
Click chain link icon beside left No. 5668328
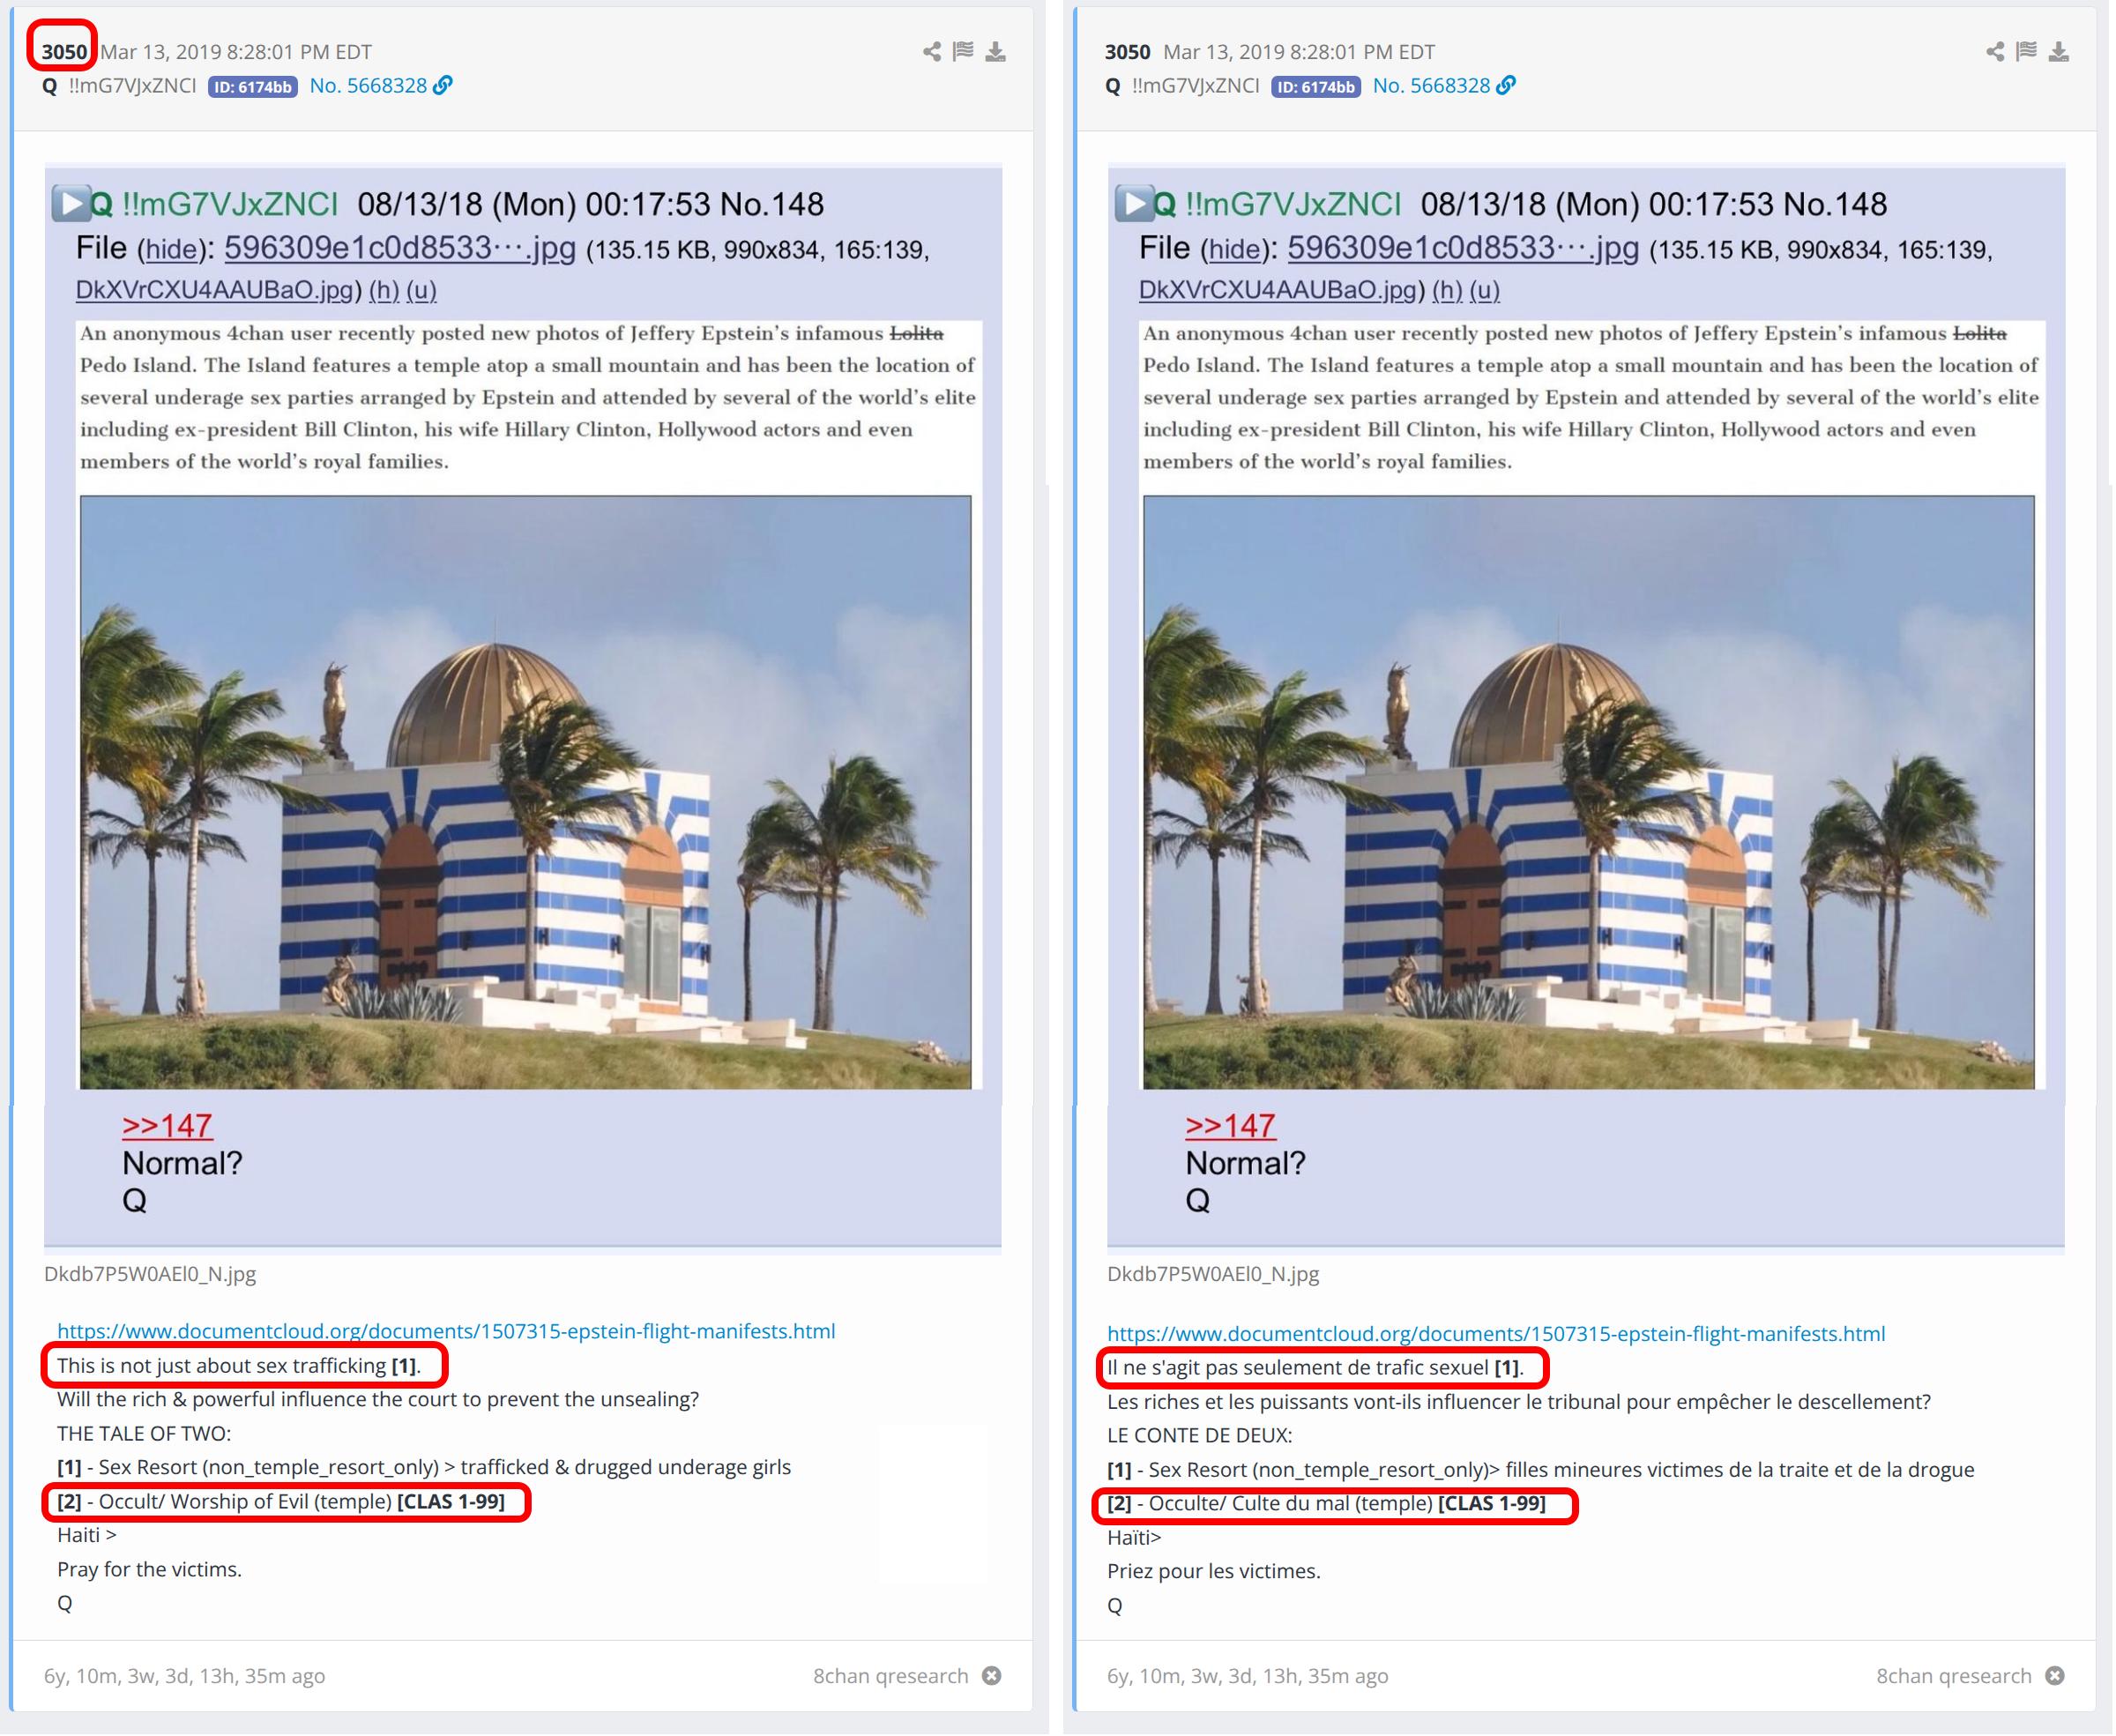(x=443, y=86)
